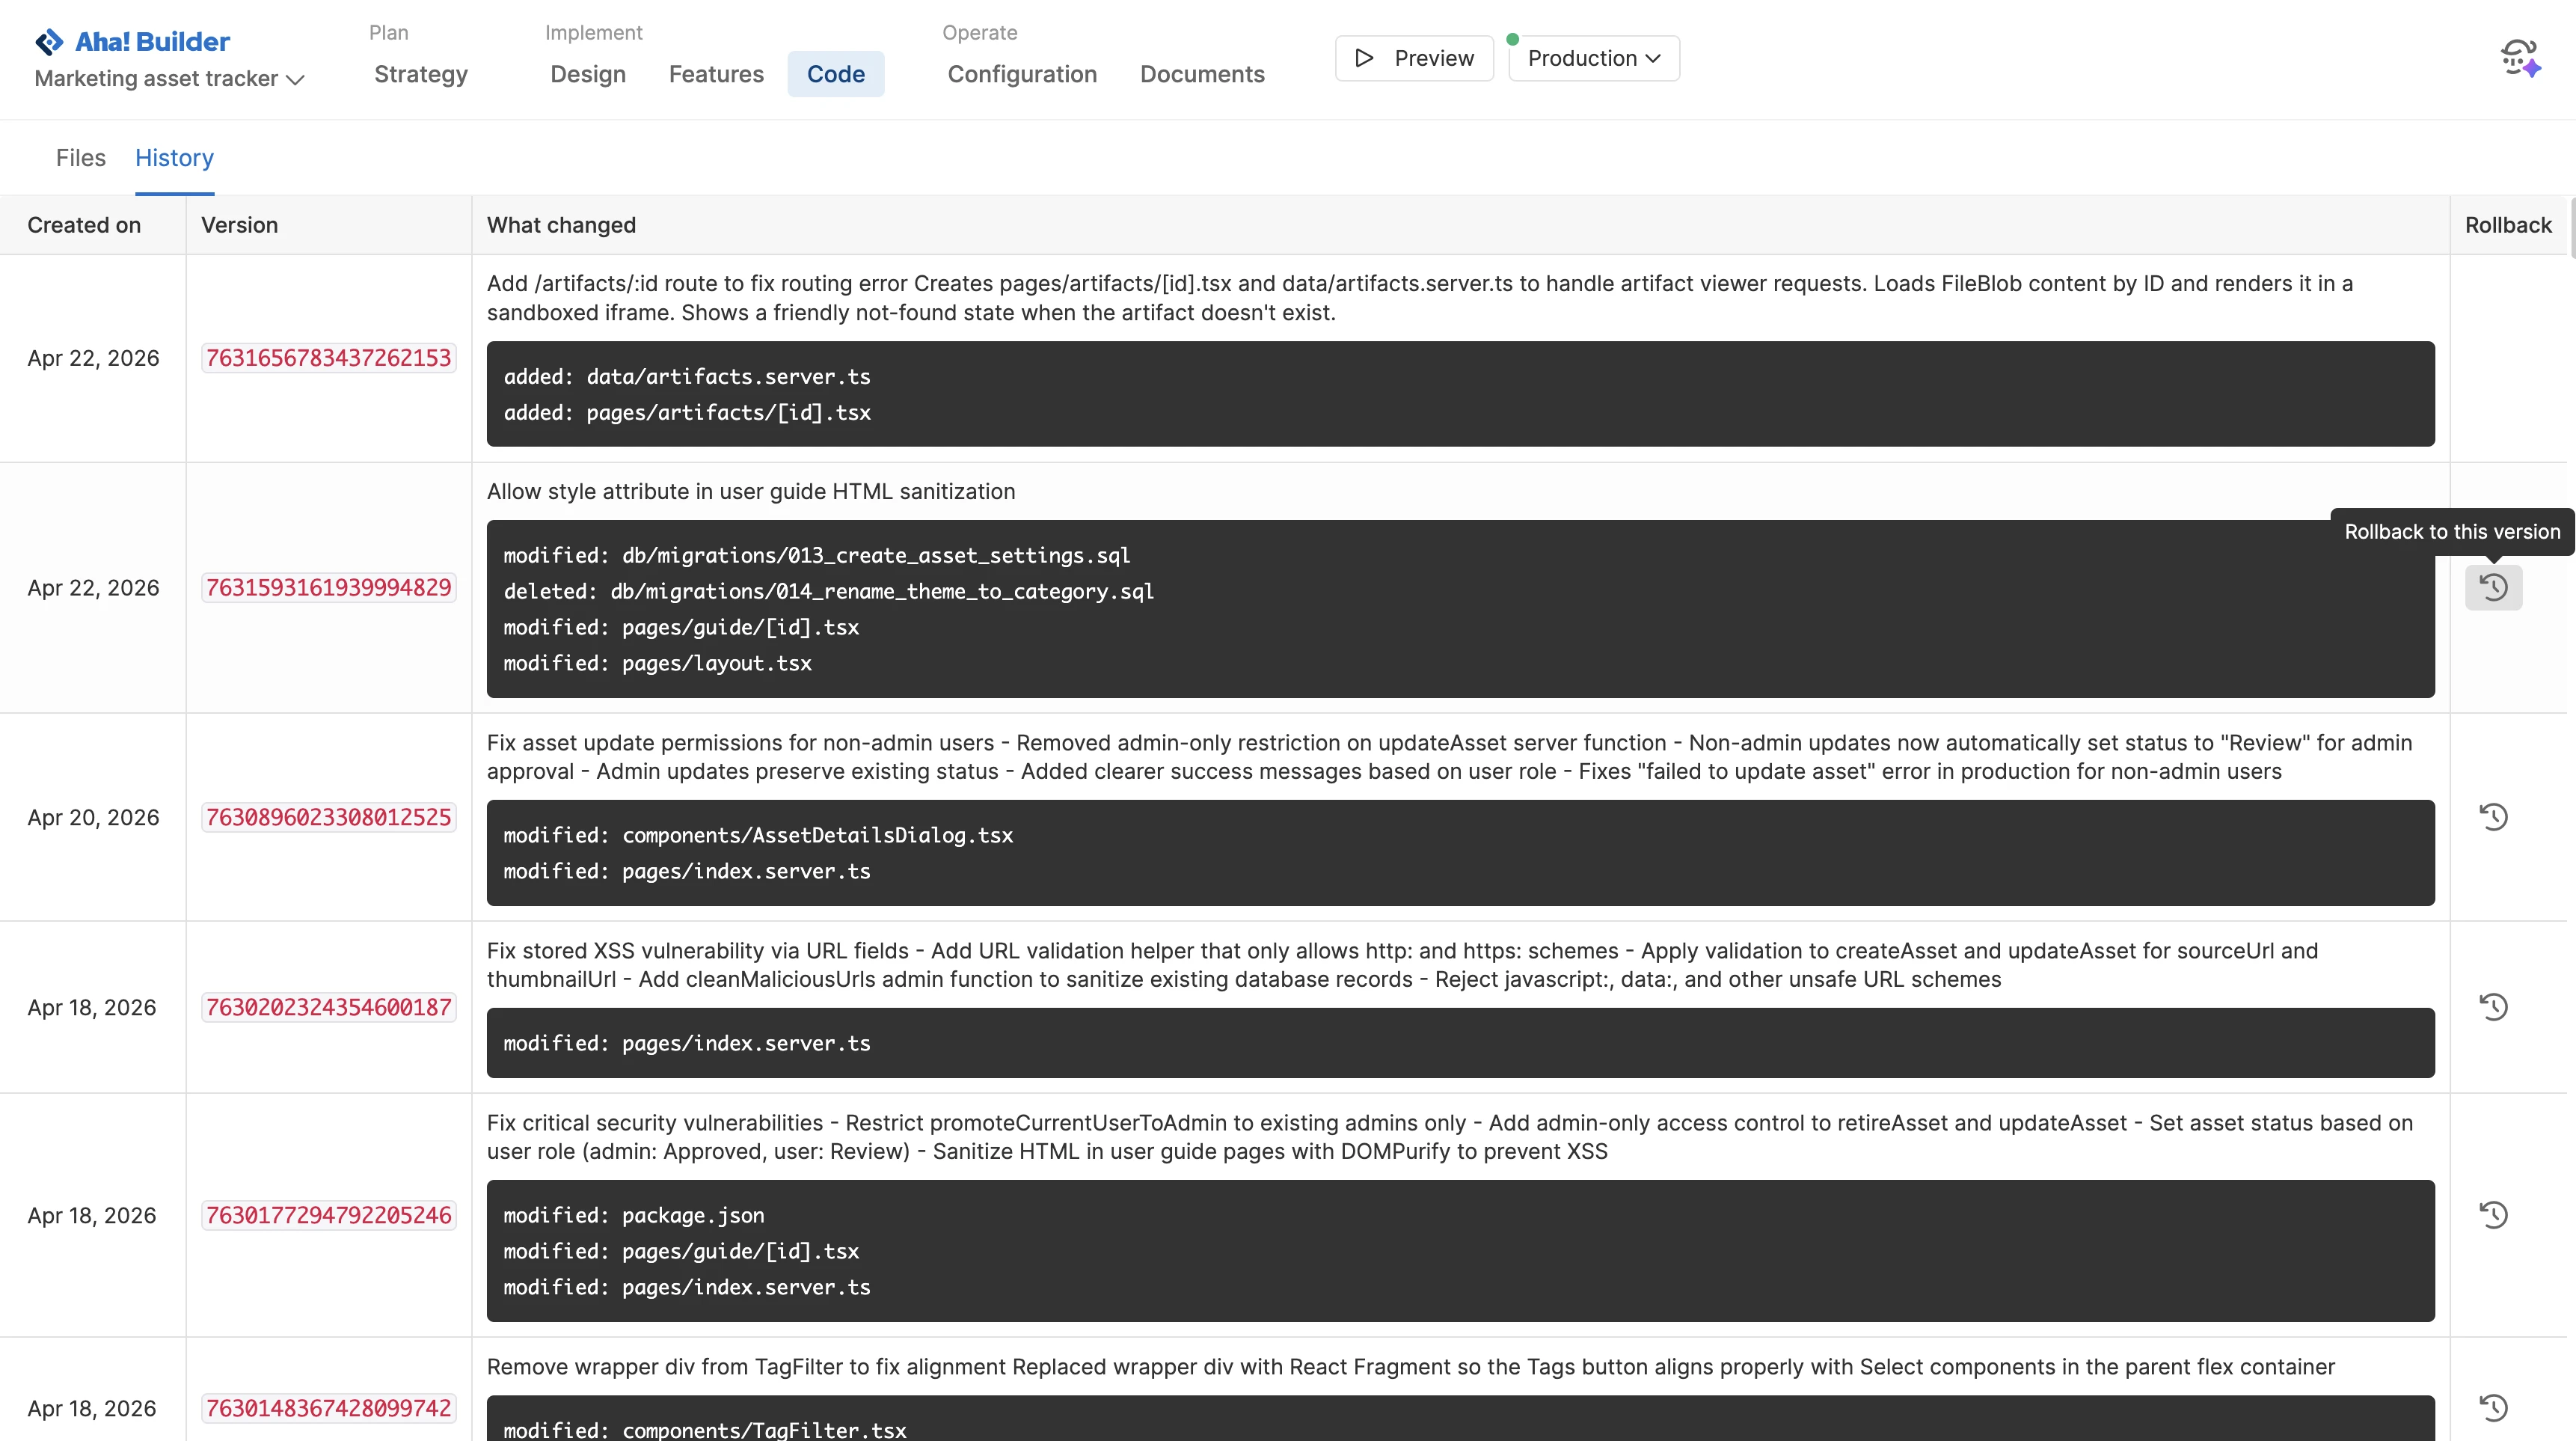Image resolution: width=2576 pixels, height=1441 pixels.
Task: Click version link 7630896023308012525
Action: 328,817
